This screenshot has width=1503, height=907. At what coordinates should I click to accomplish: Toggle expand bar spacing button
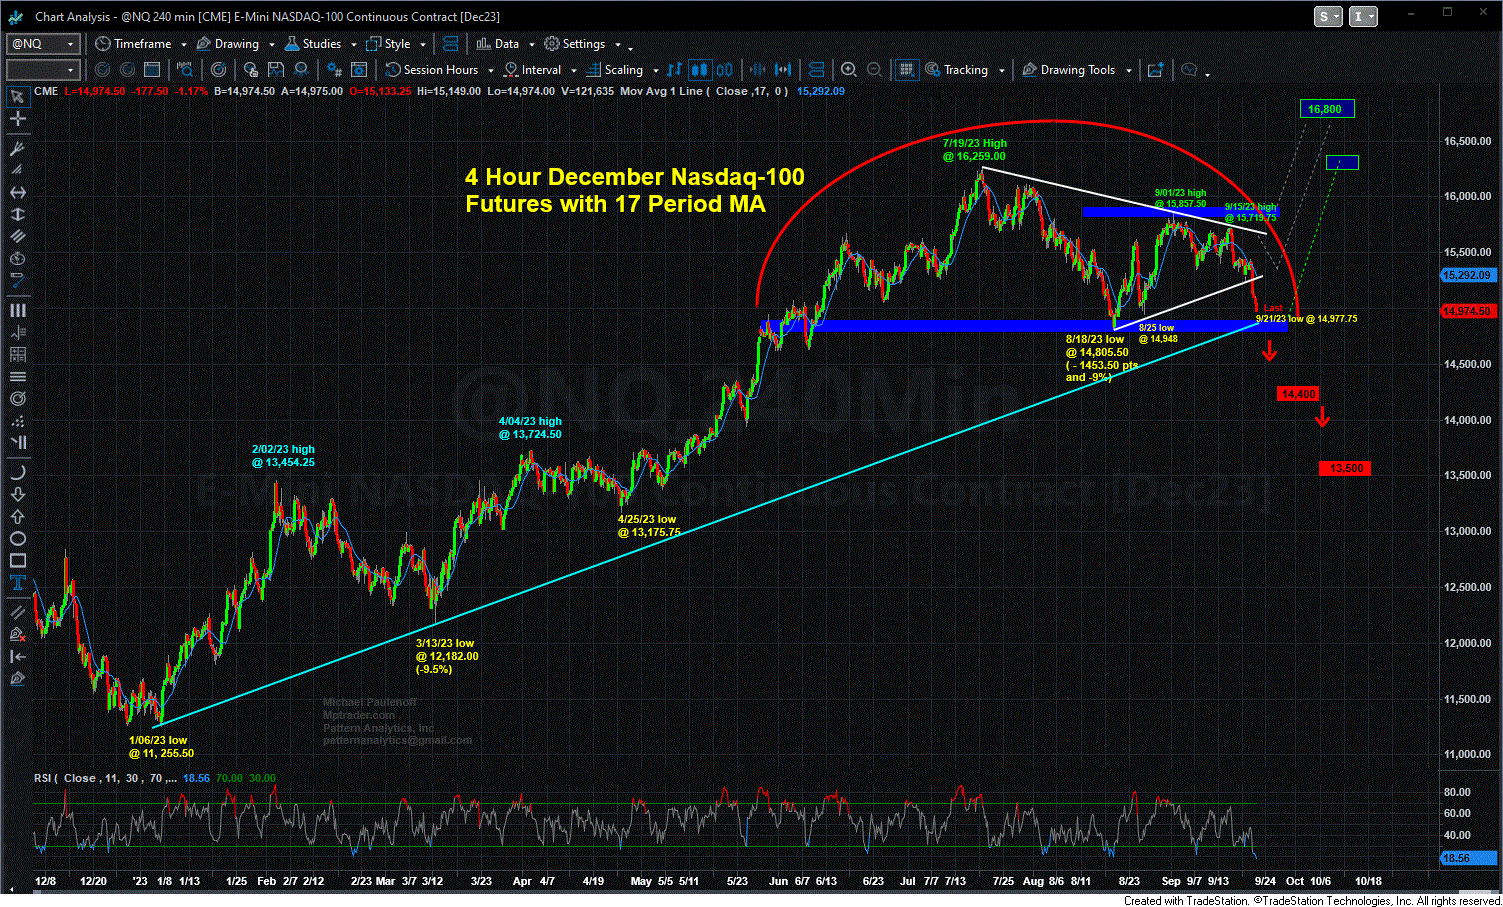[x=785, y=70]
